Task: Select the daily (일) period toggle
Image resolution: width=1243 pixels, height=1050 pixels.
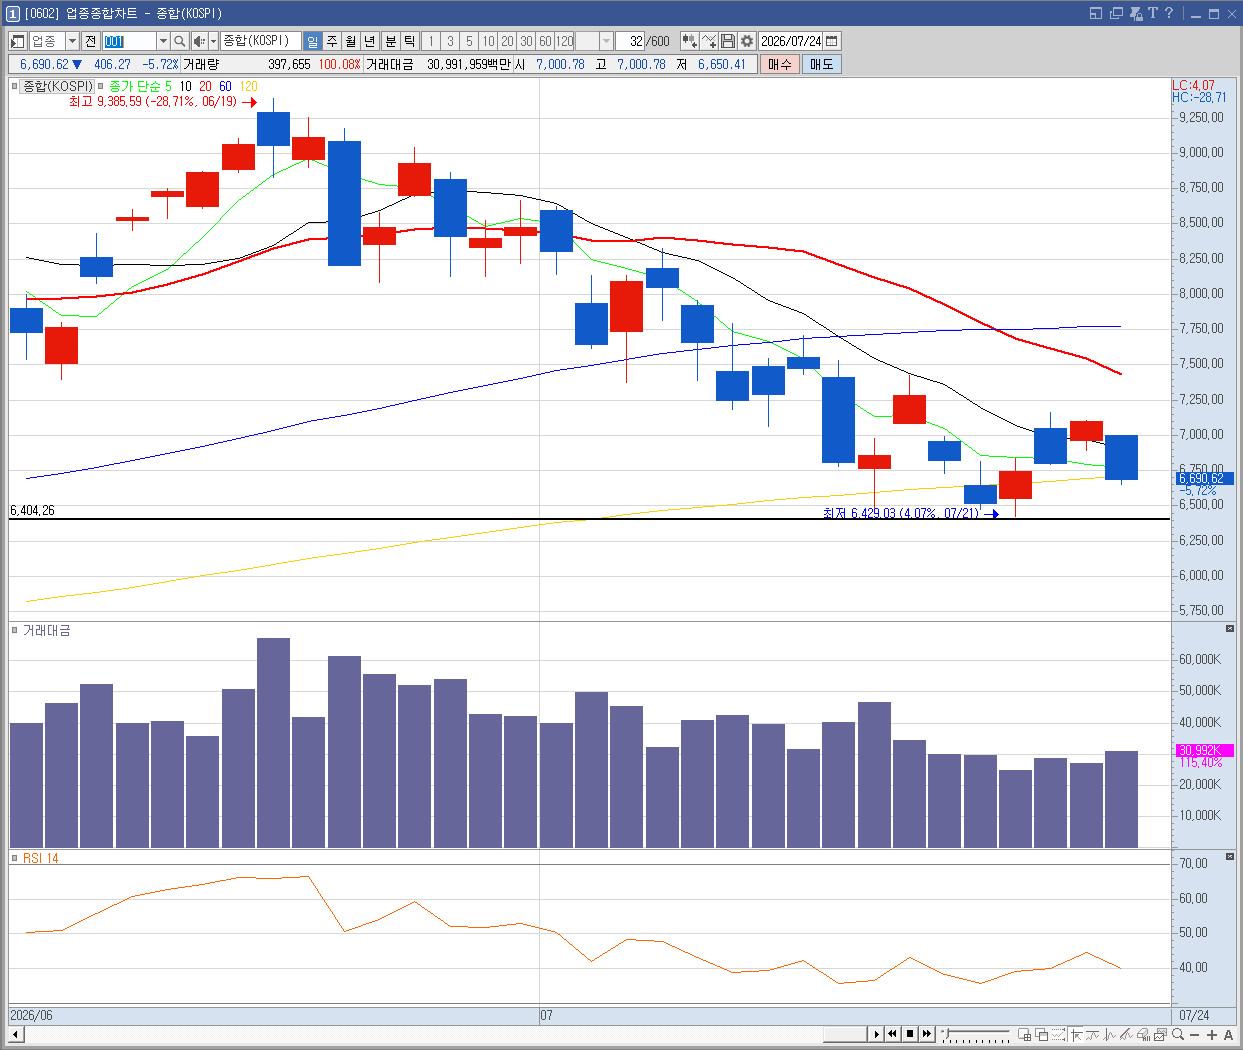Action: click(x=313, y=41)
